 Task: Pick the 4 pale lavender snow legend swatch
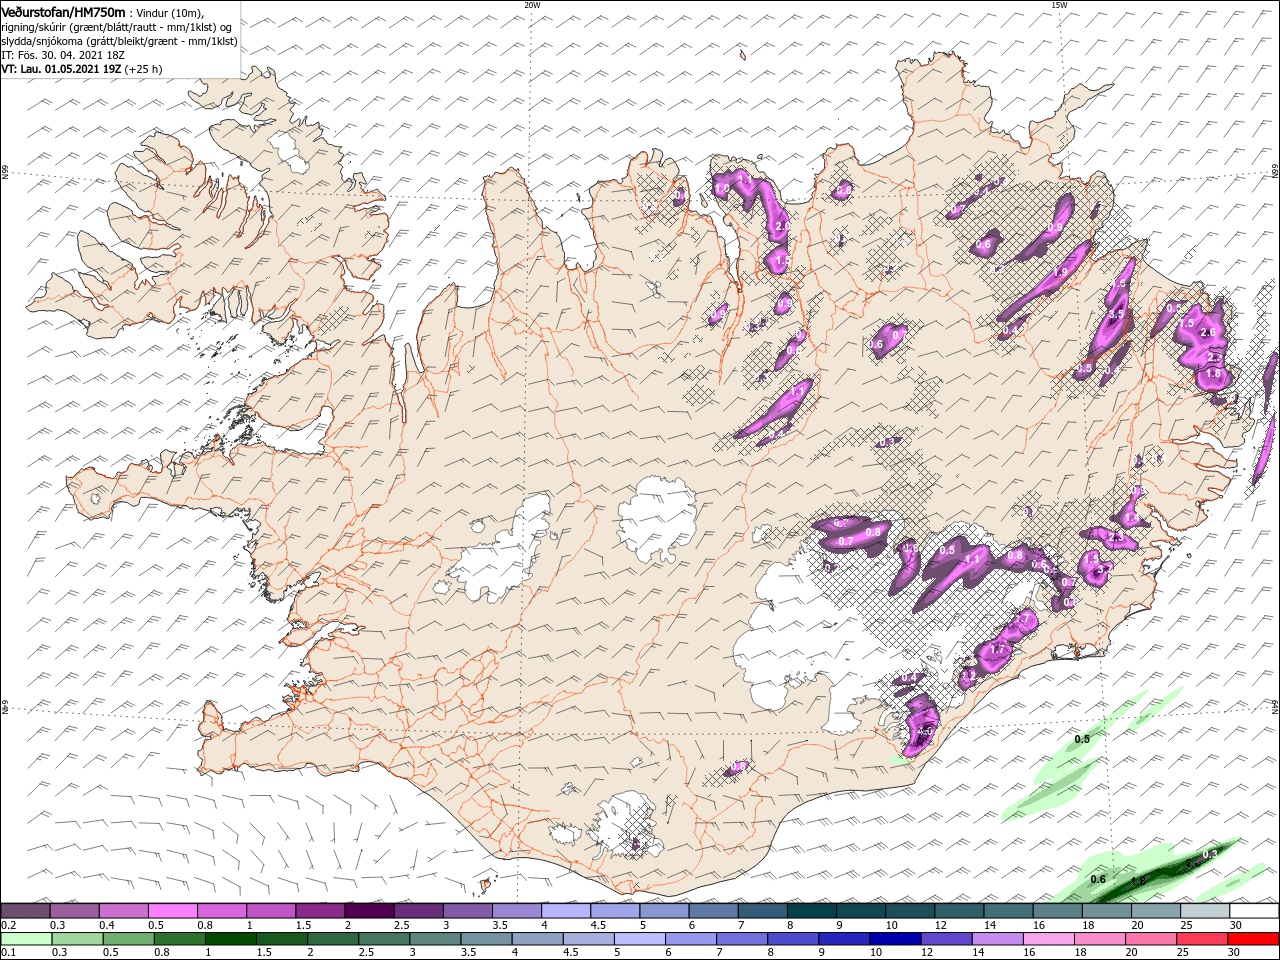pos(566,911)
